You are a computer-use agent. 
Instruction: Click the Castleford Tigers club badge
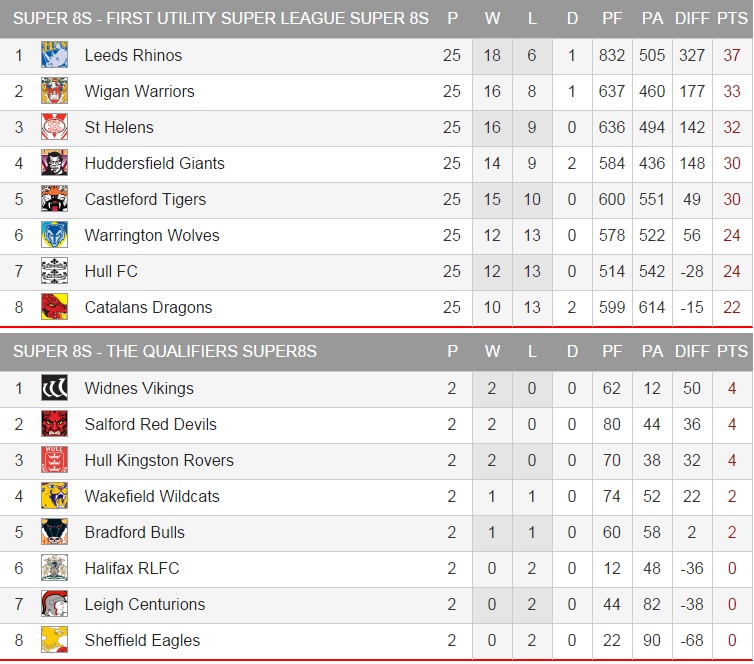[x=54, y=199]
